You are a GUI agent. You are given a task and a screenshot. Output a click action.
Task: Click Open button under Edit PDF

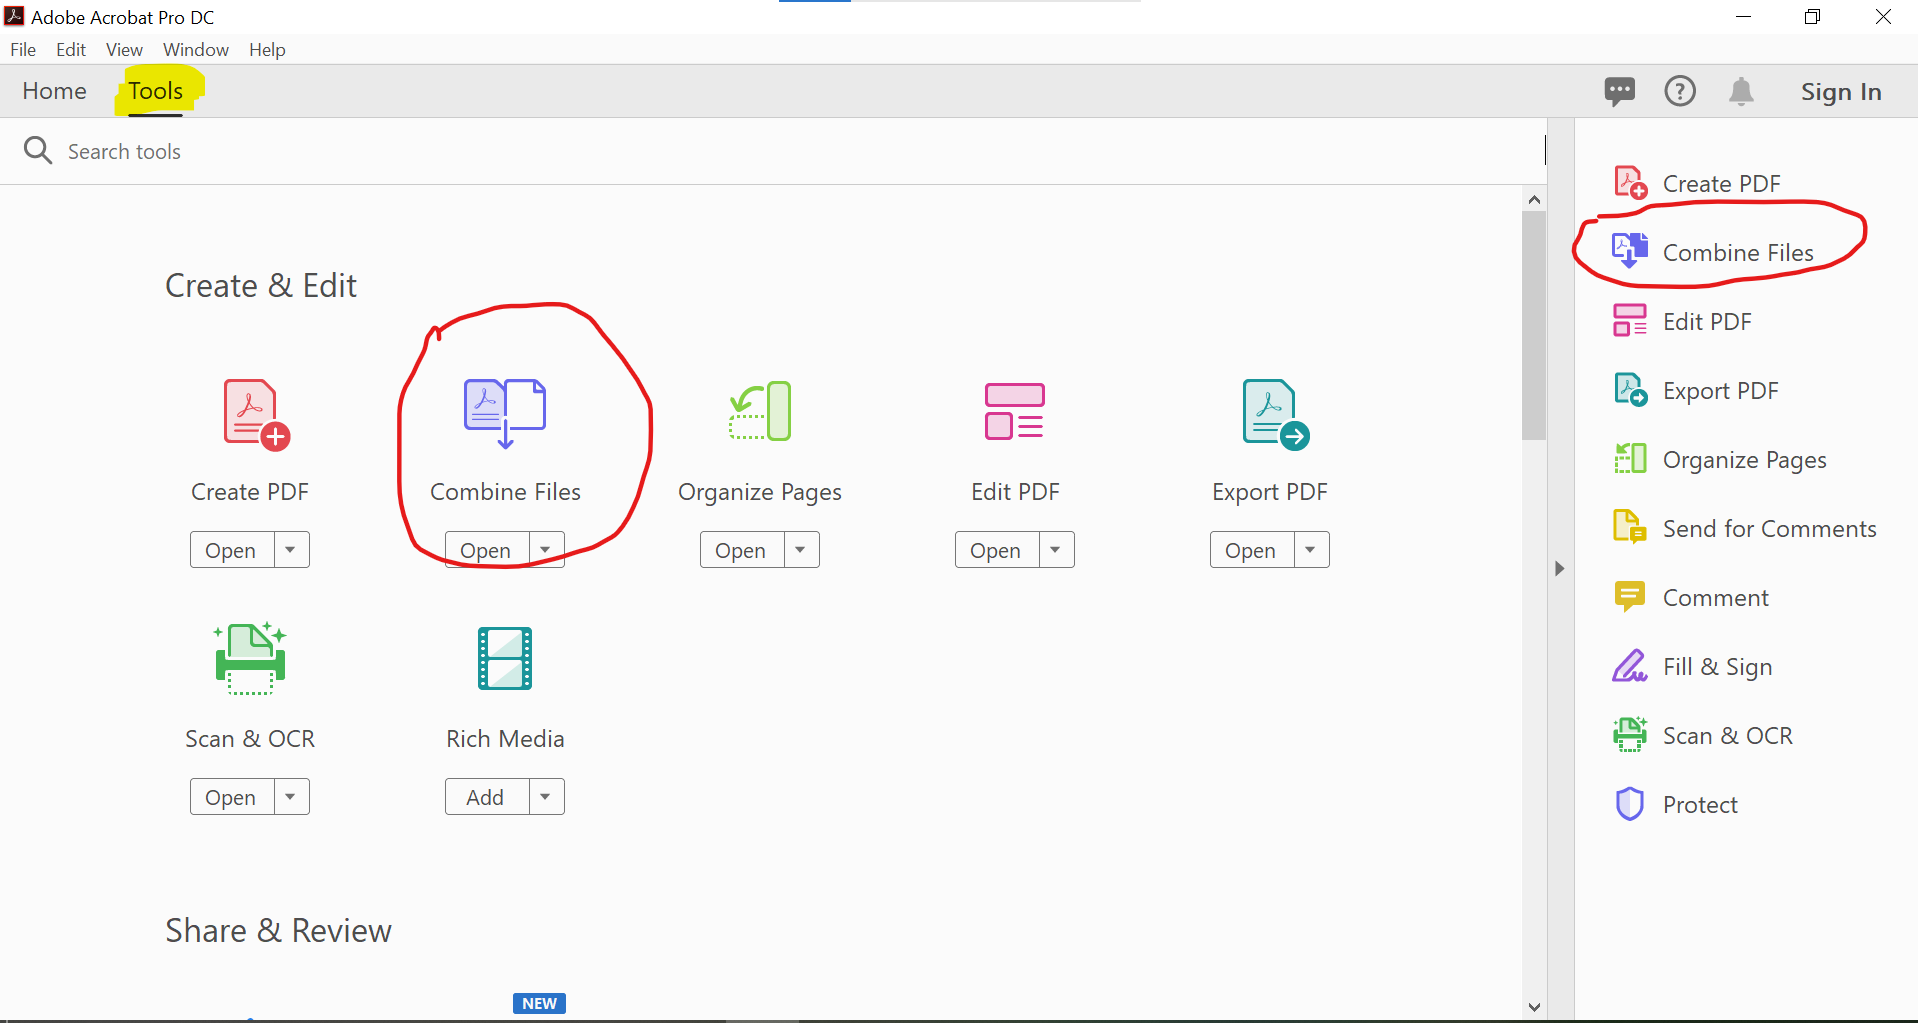coord(996,550)
